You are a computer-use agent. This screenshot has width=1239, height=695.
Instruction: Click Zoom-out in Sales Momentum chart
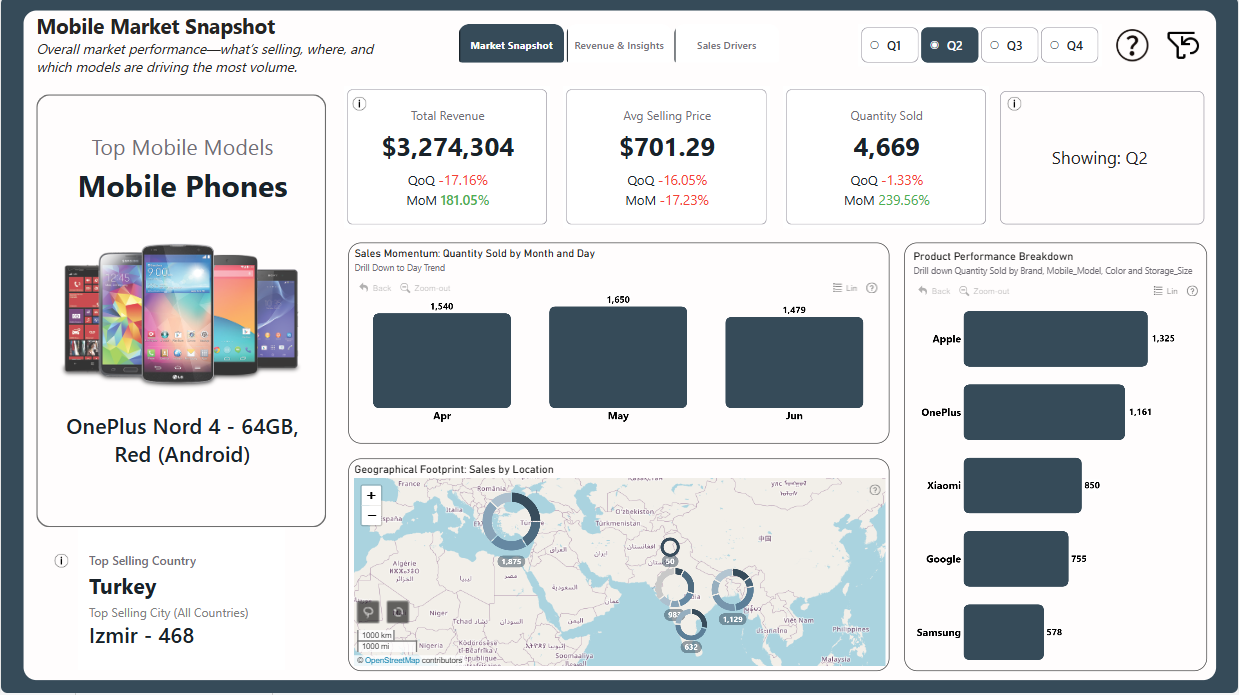pyautogui.click(x=426, y=288)
